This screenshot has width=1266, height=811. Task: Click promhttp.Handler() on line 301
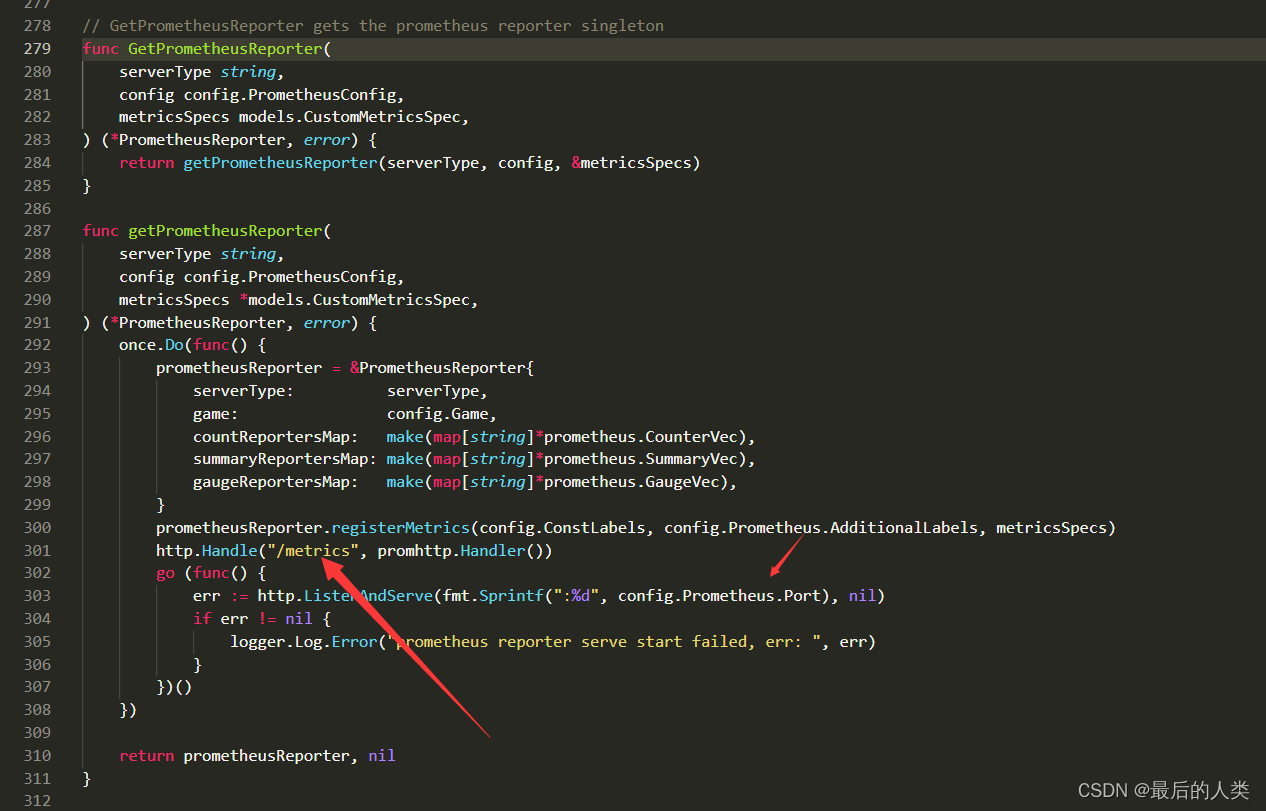(x=465, y=550)
